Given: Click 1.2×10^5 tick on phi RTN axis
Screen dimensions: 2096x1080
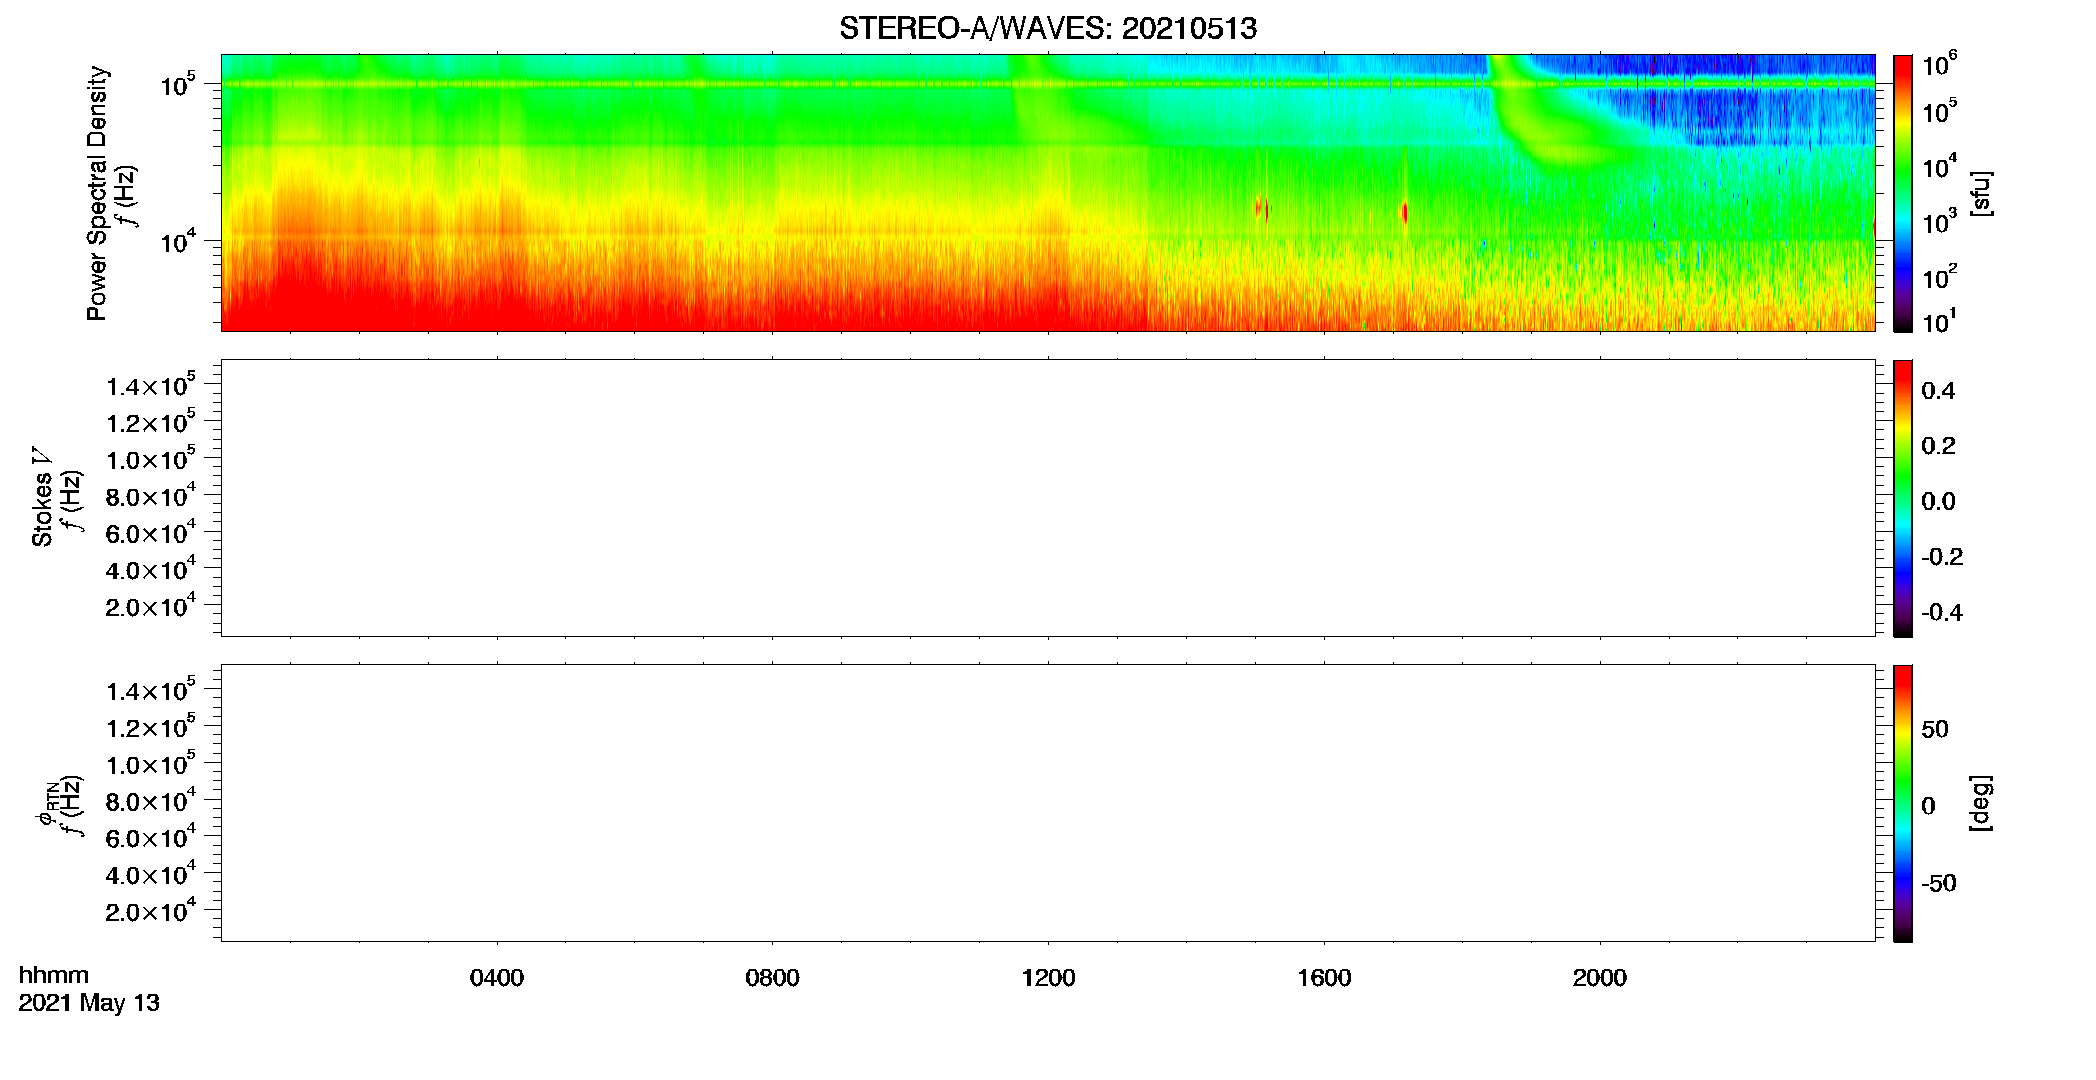Looking at the screenshot, I should tap(151, 726).
